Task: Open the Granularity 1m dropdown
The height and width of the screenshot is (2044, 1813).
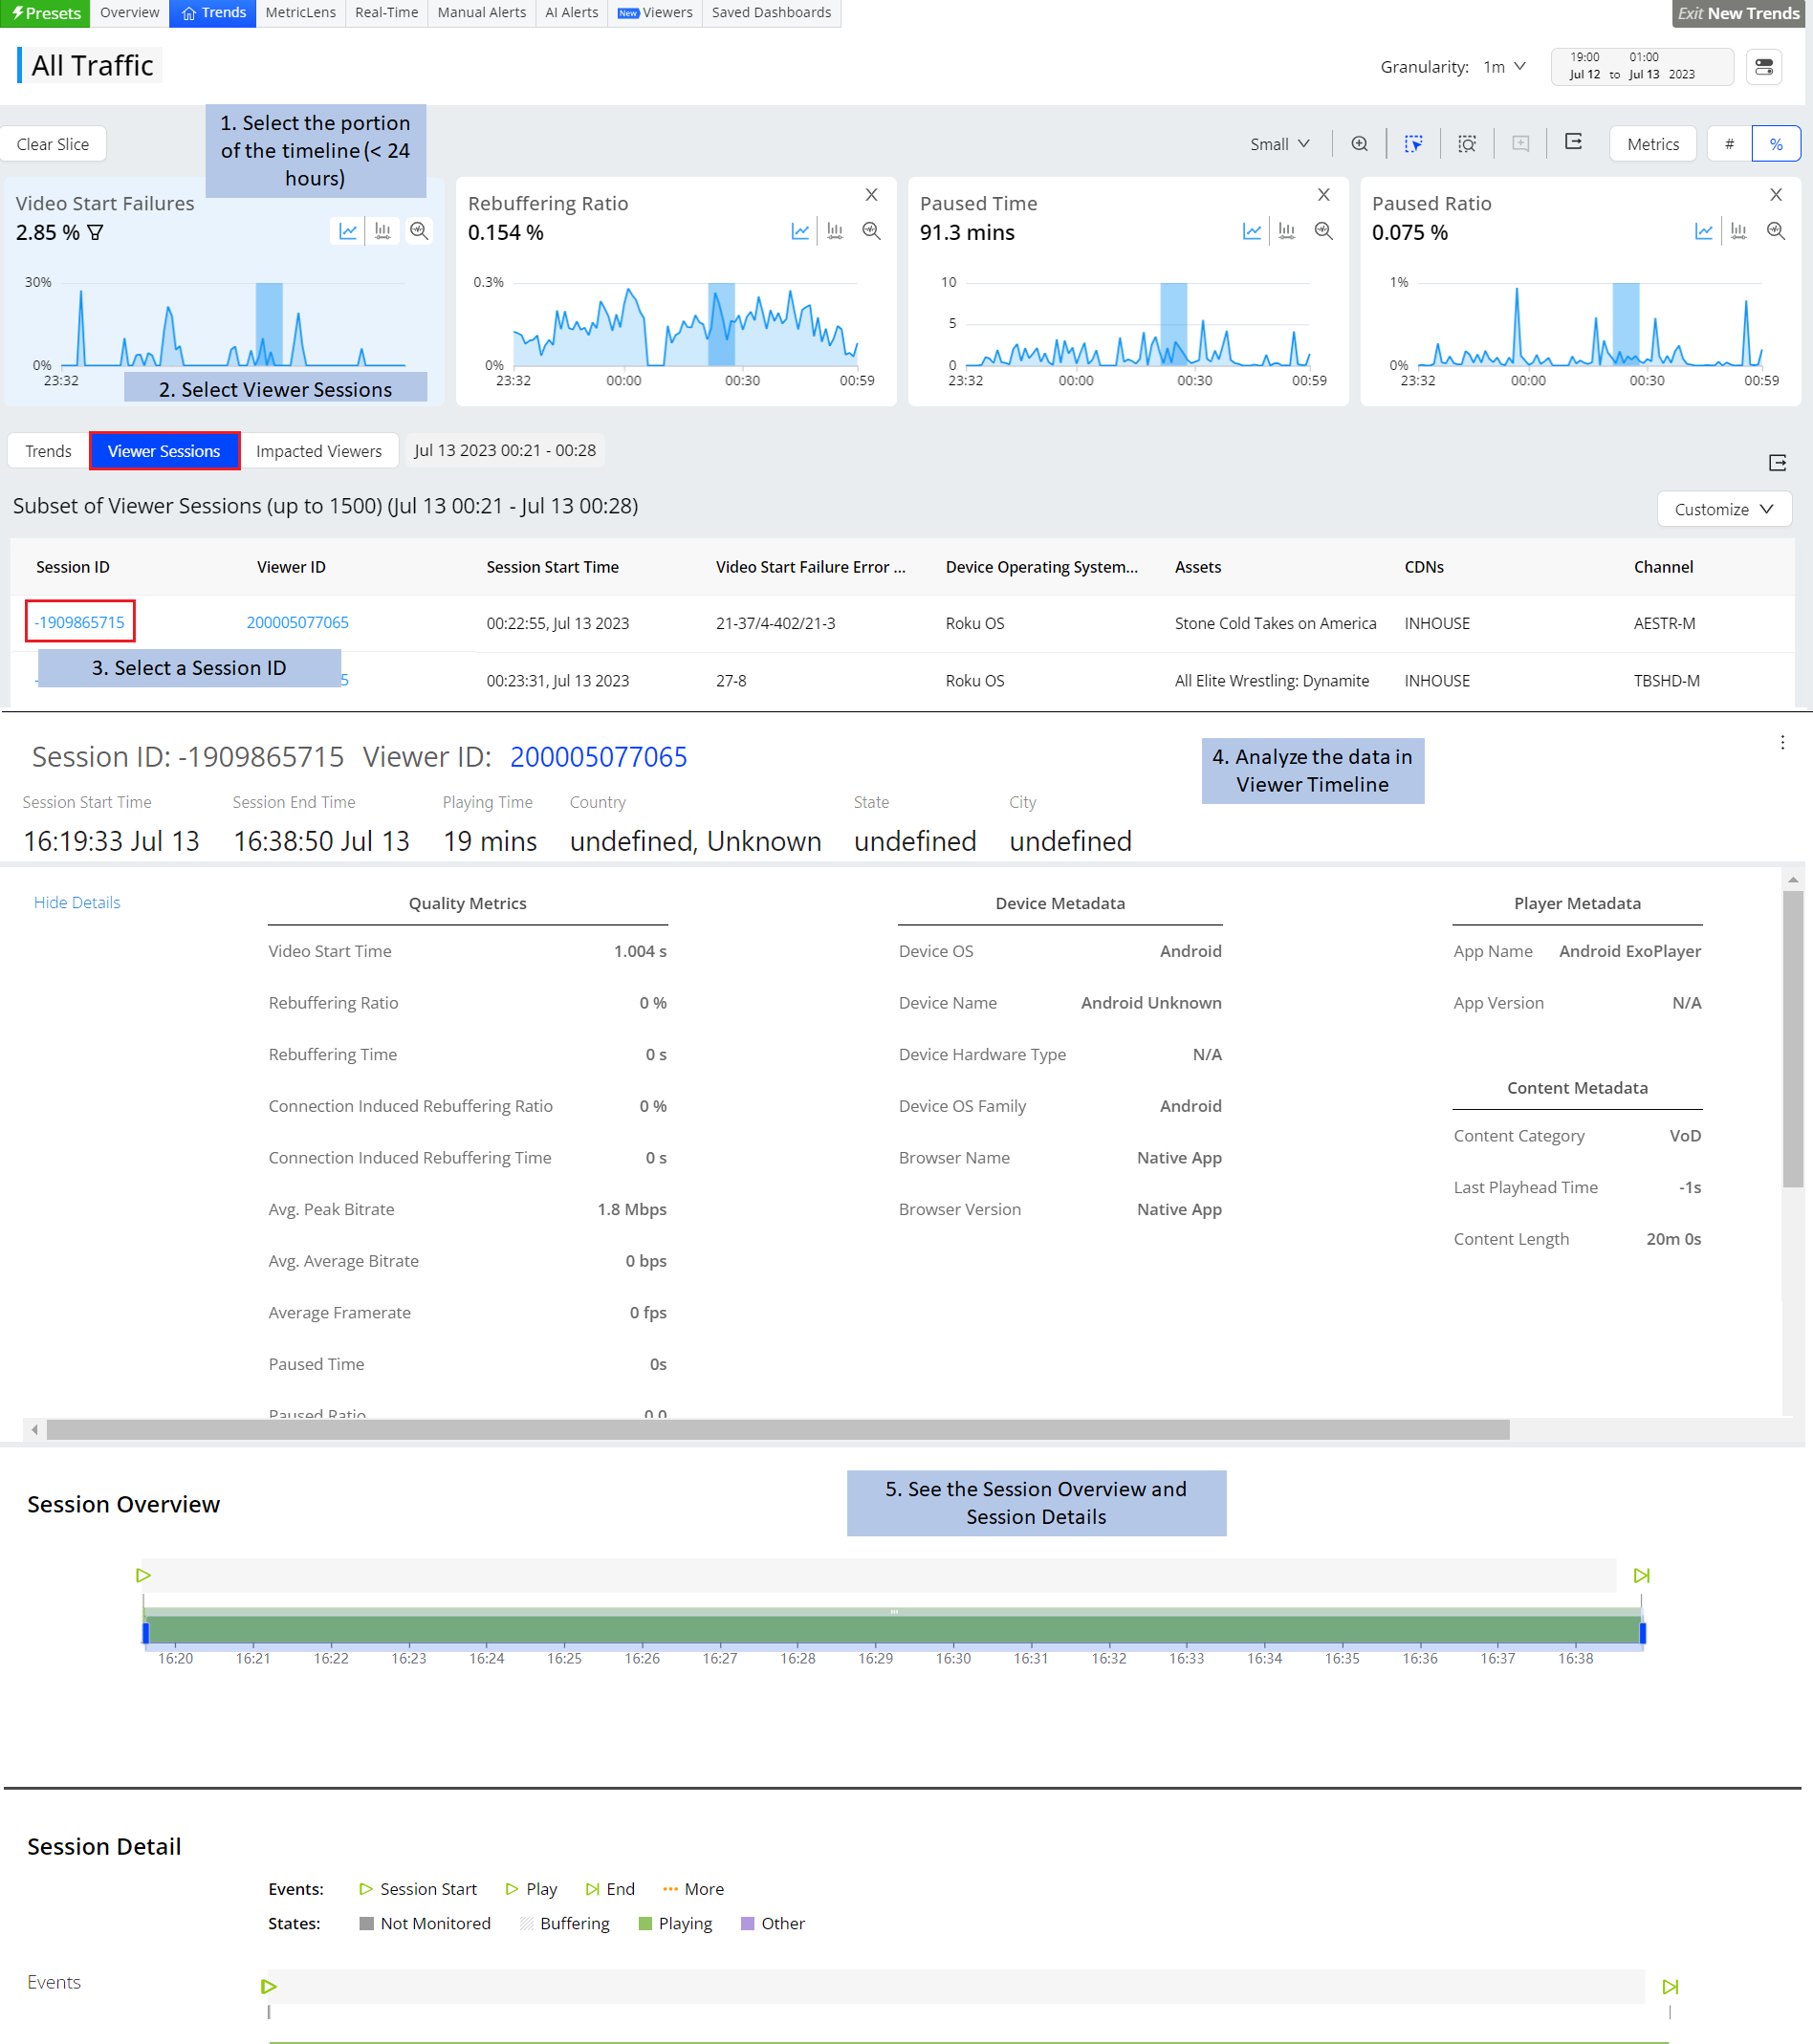Action: point(1504,67)
